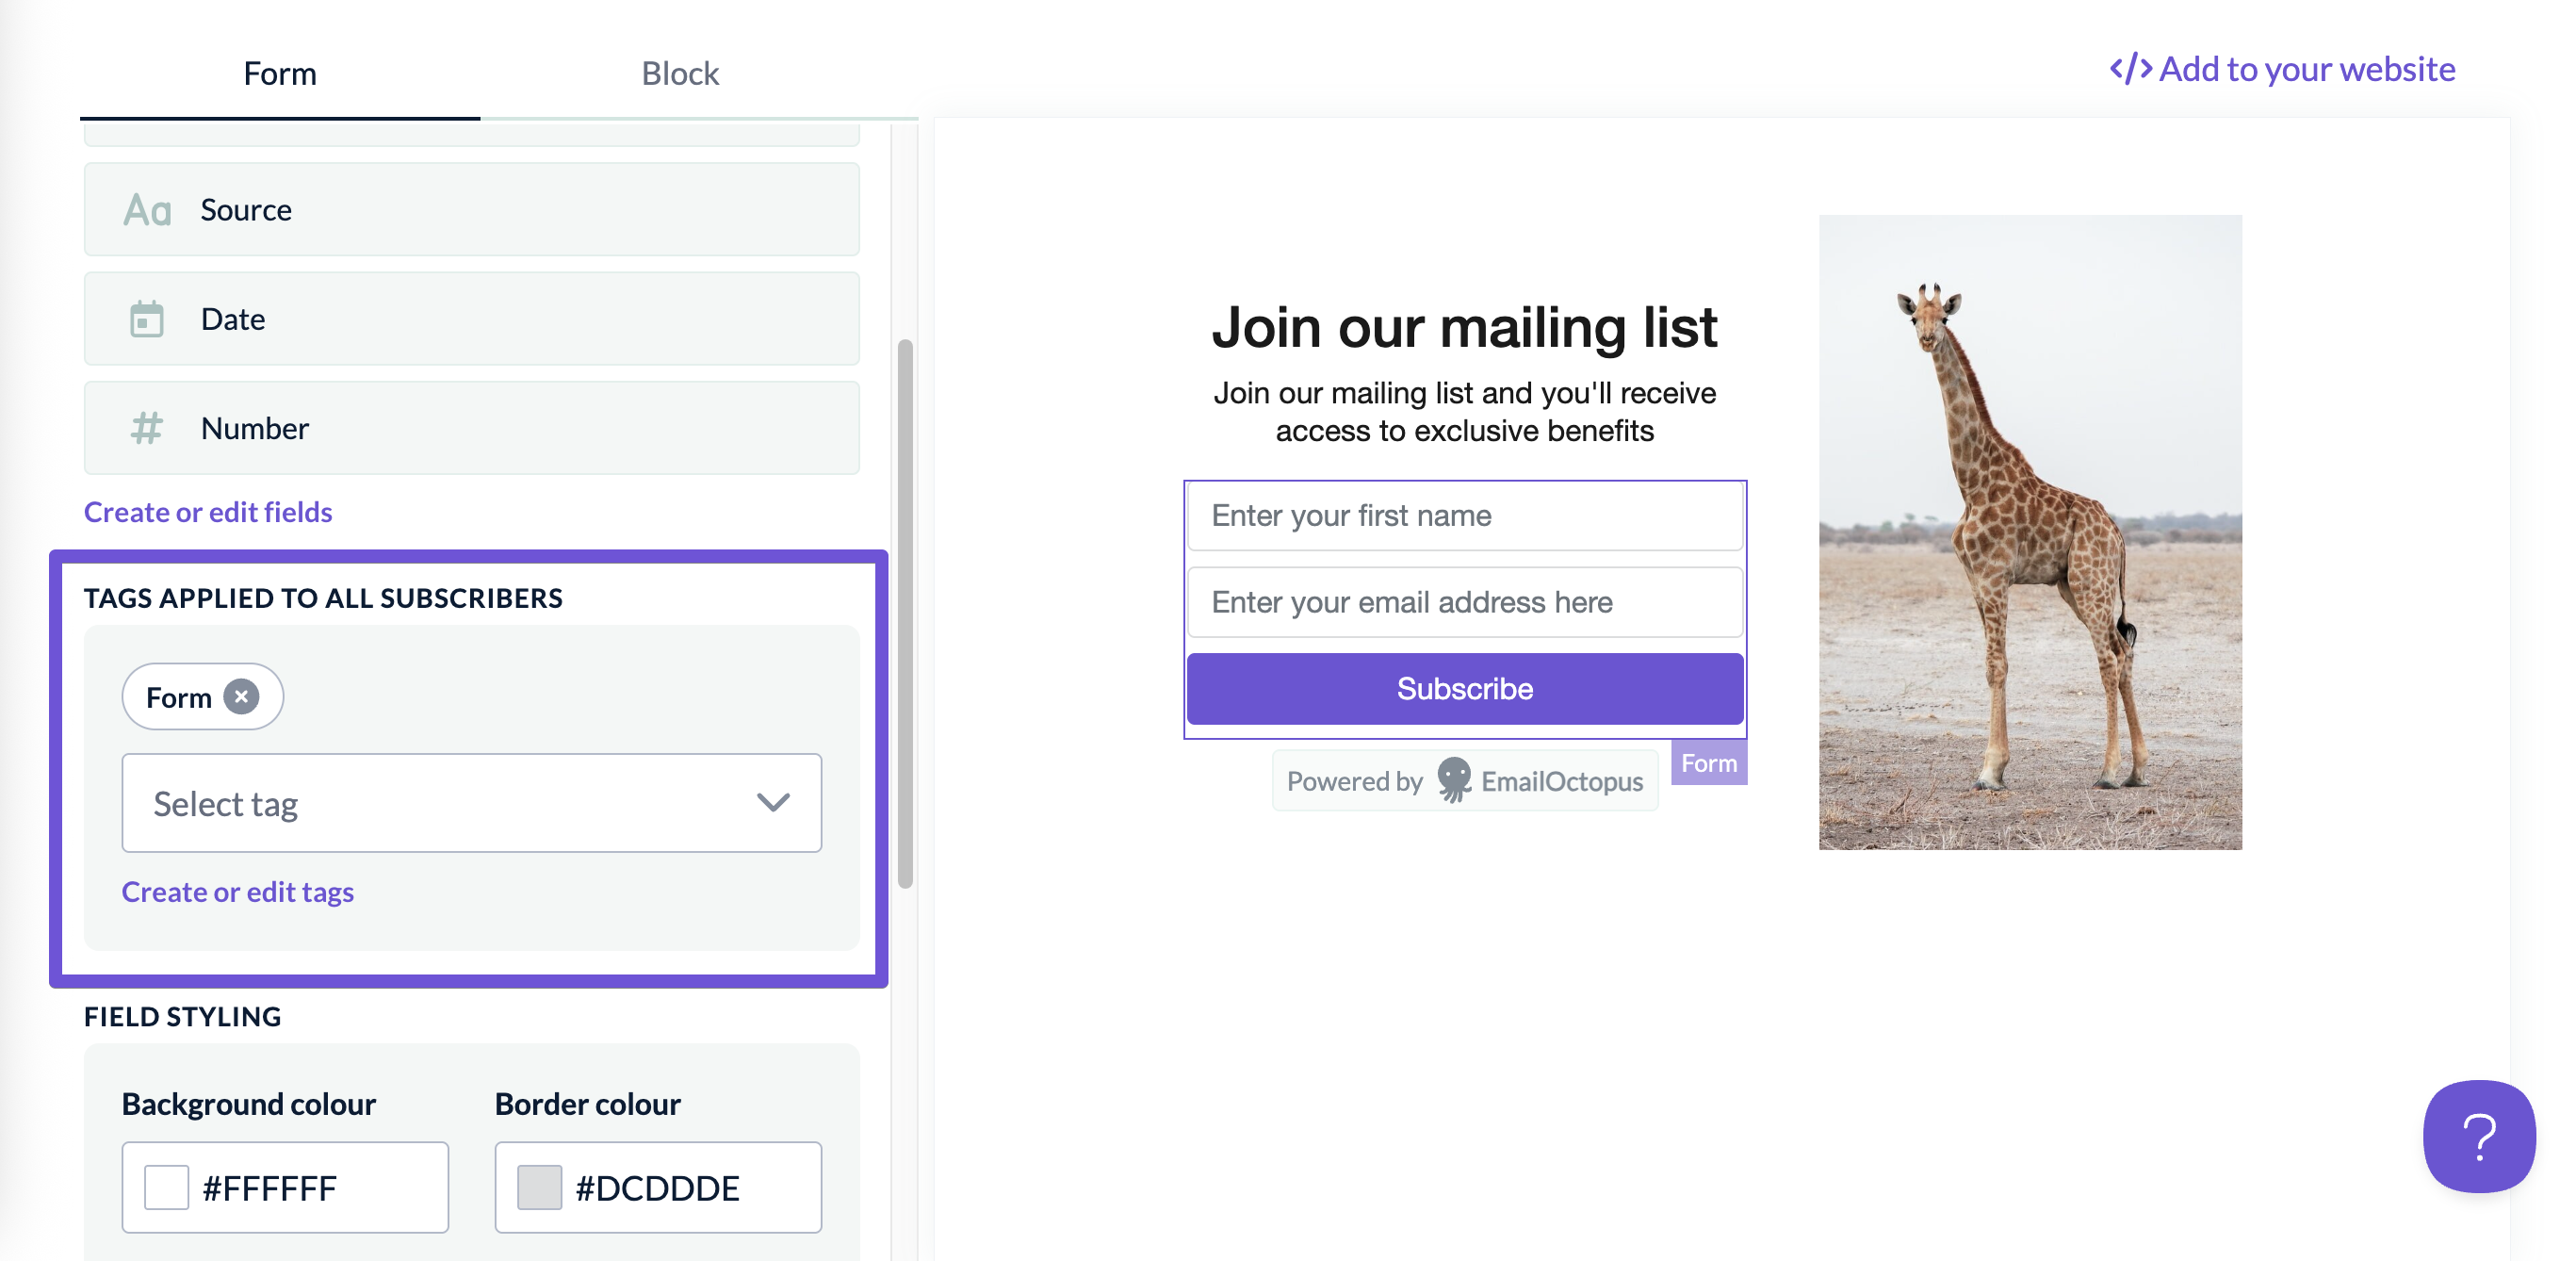Open Create or edit tags link
2576x1261 pixels.
pyautogui.click(x=238, y=891)
